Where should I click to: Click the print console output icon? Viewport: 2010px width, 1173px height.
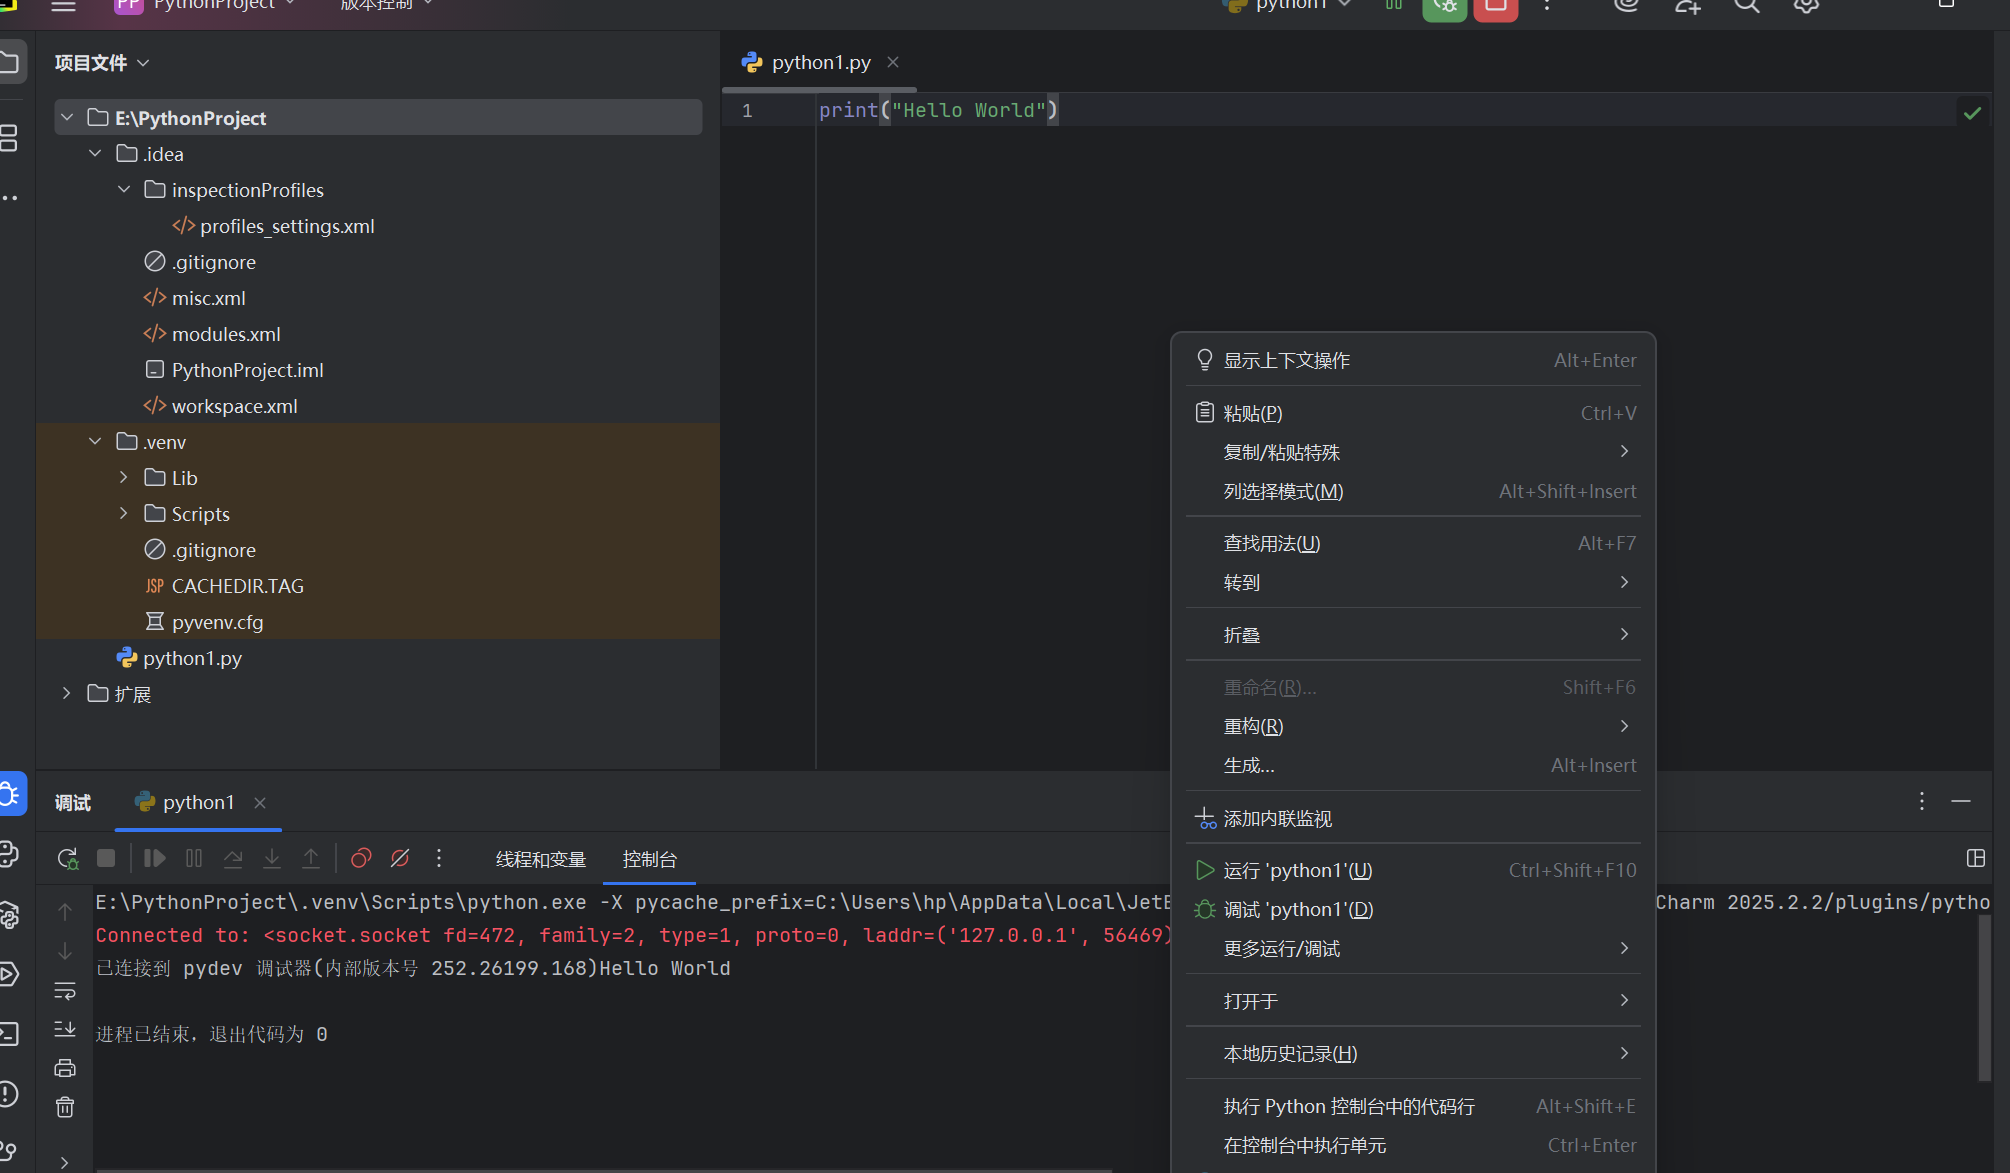tap(65, 1068)
